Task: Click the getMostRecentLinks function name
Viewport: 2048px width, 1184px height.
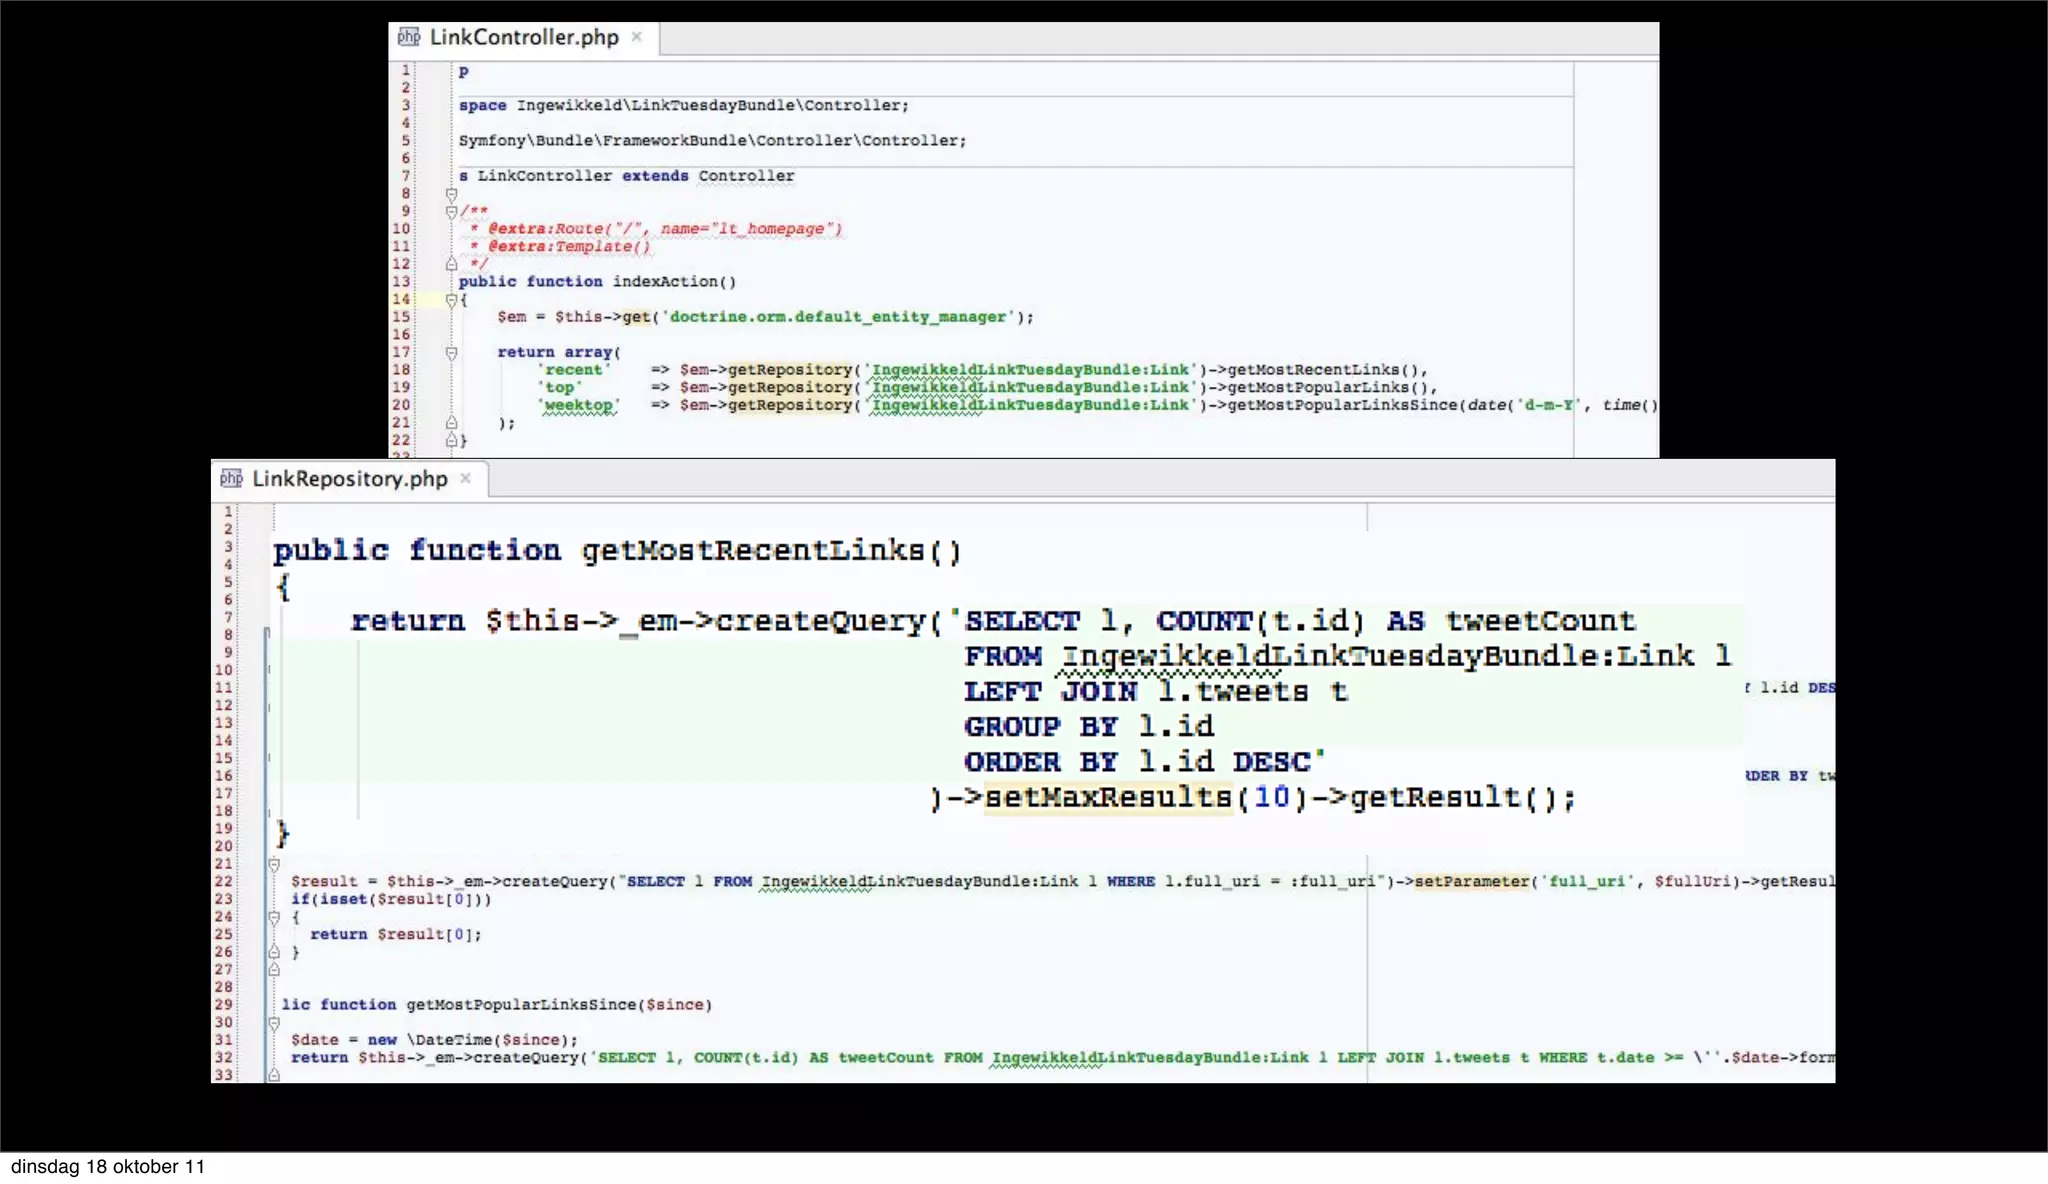Action: pos(753,551)
